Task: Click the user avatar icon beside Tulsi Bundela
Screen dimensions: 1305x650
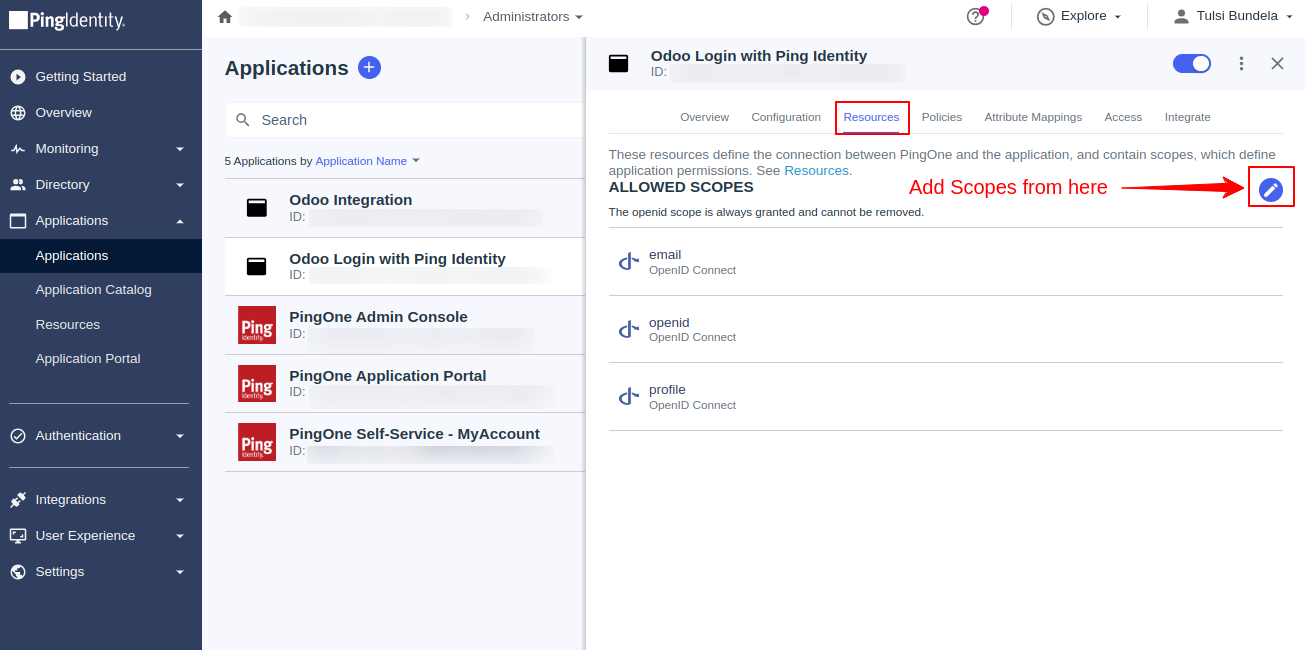Action: (x=1181, y=16)
